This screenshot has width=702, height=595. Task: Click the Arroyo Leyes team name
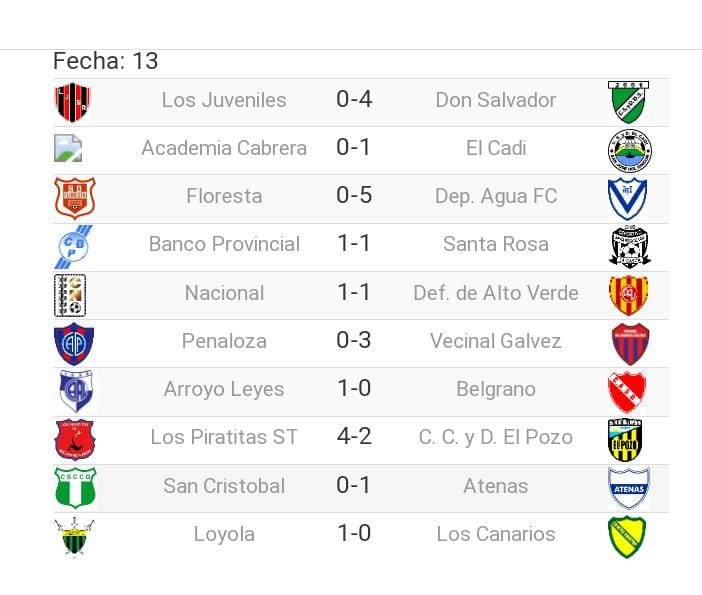224,389
